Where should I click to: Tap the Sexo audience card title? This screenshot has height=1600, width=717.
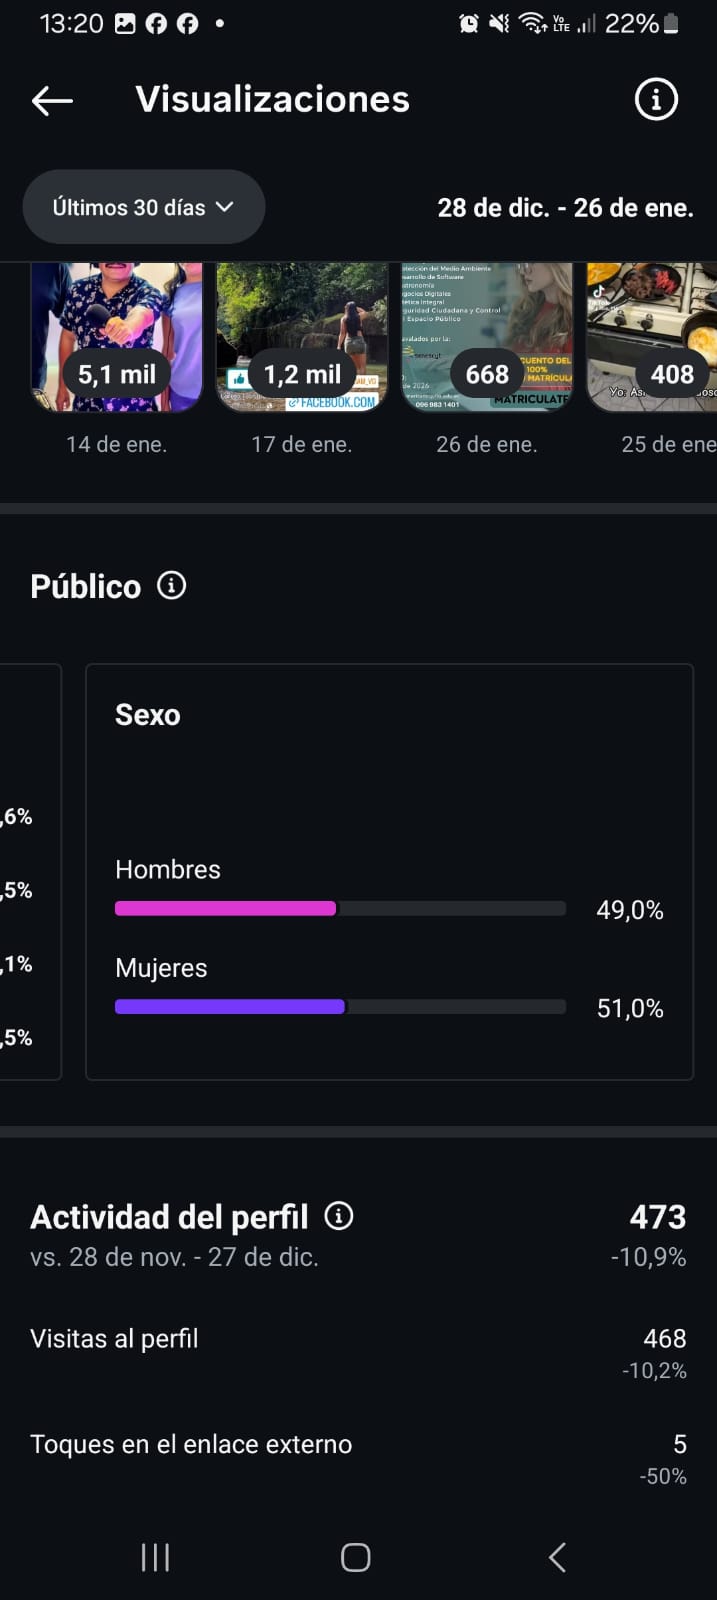(148, 715)
